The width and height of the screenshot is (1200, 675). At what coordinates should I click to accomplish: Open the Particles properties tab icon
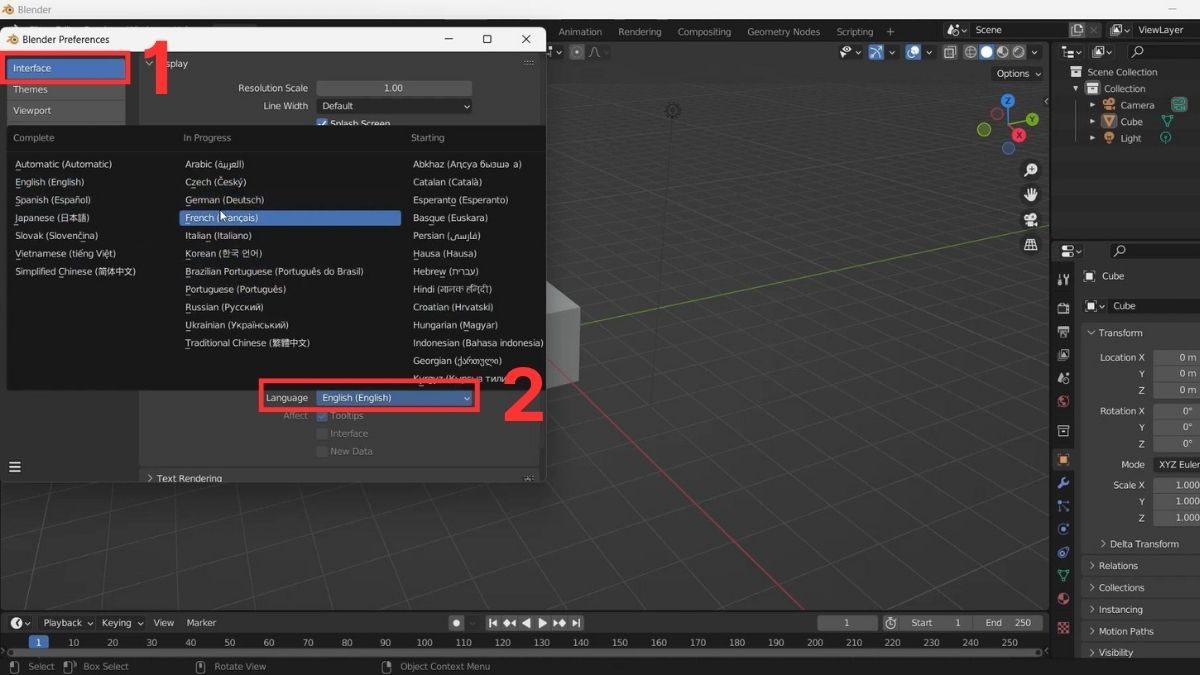click(x=1063, y=507)
